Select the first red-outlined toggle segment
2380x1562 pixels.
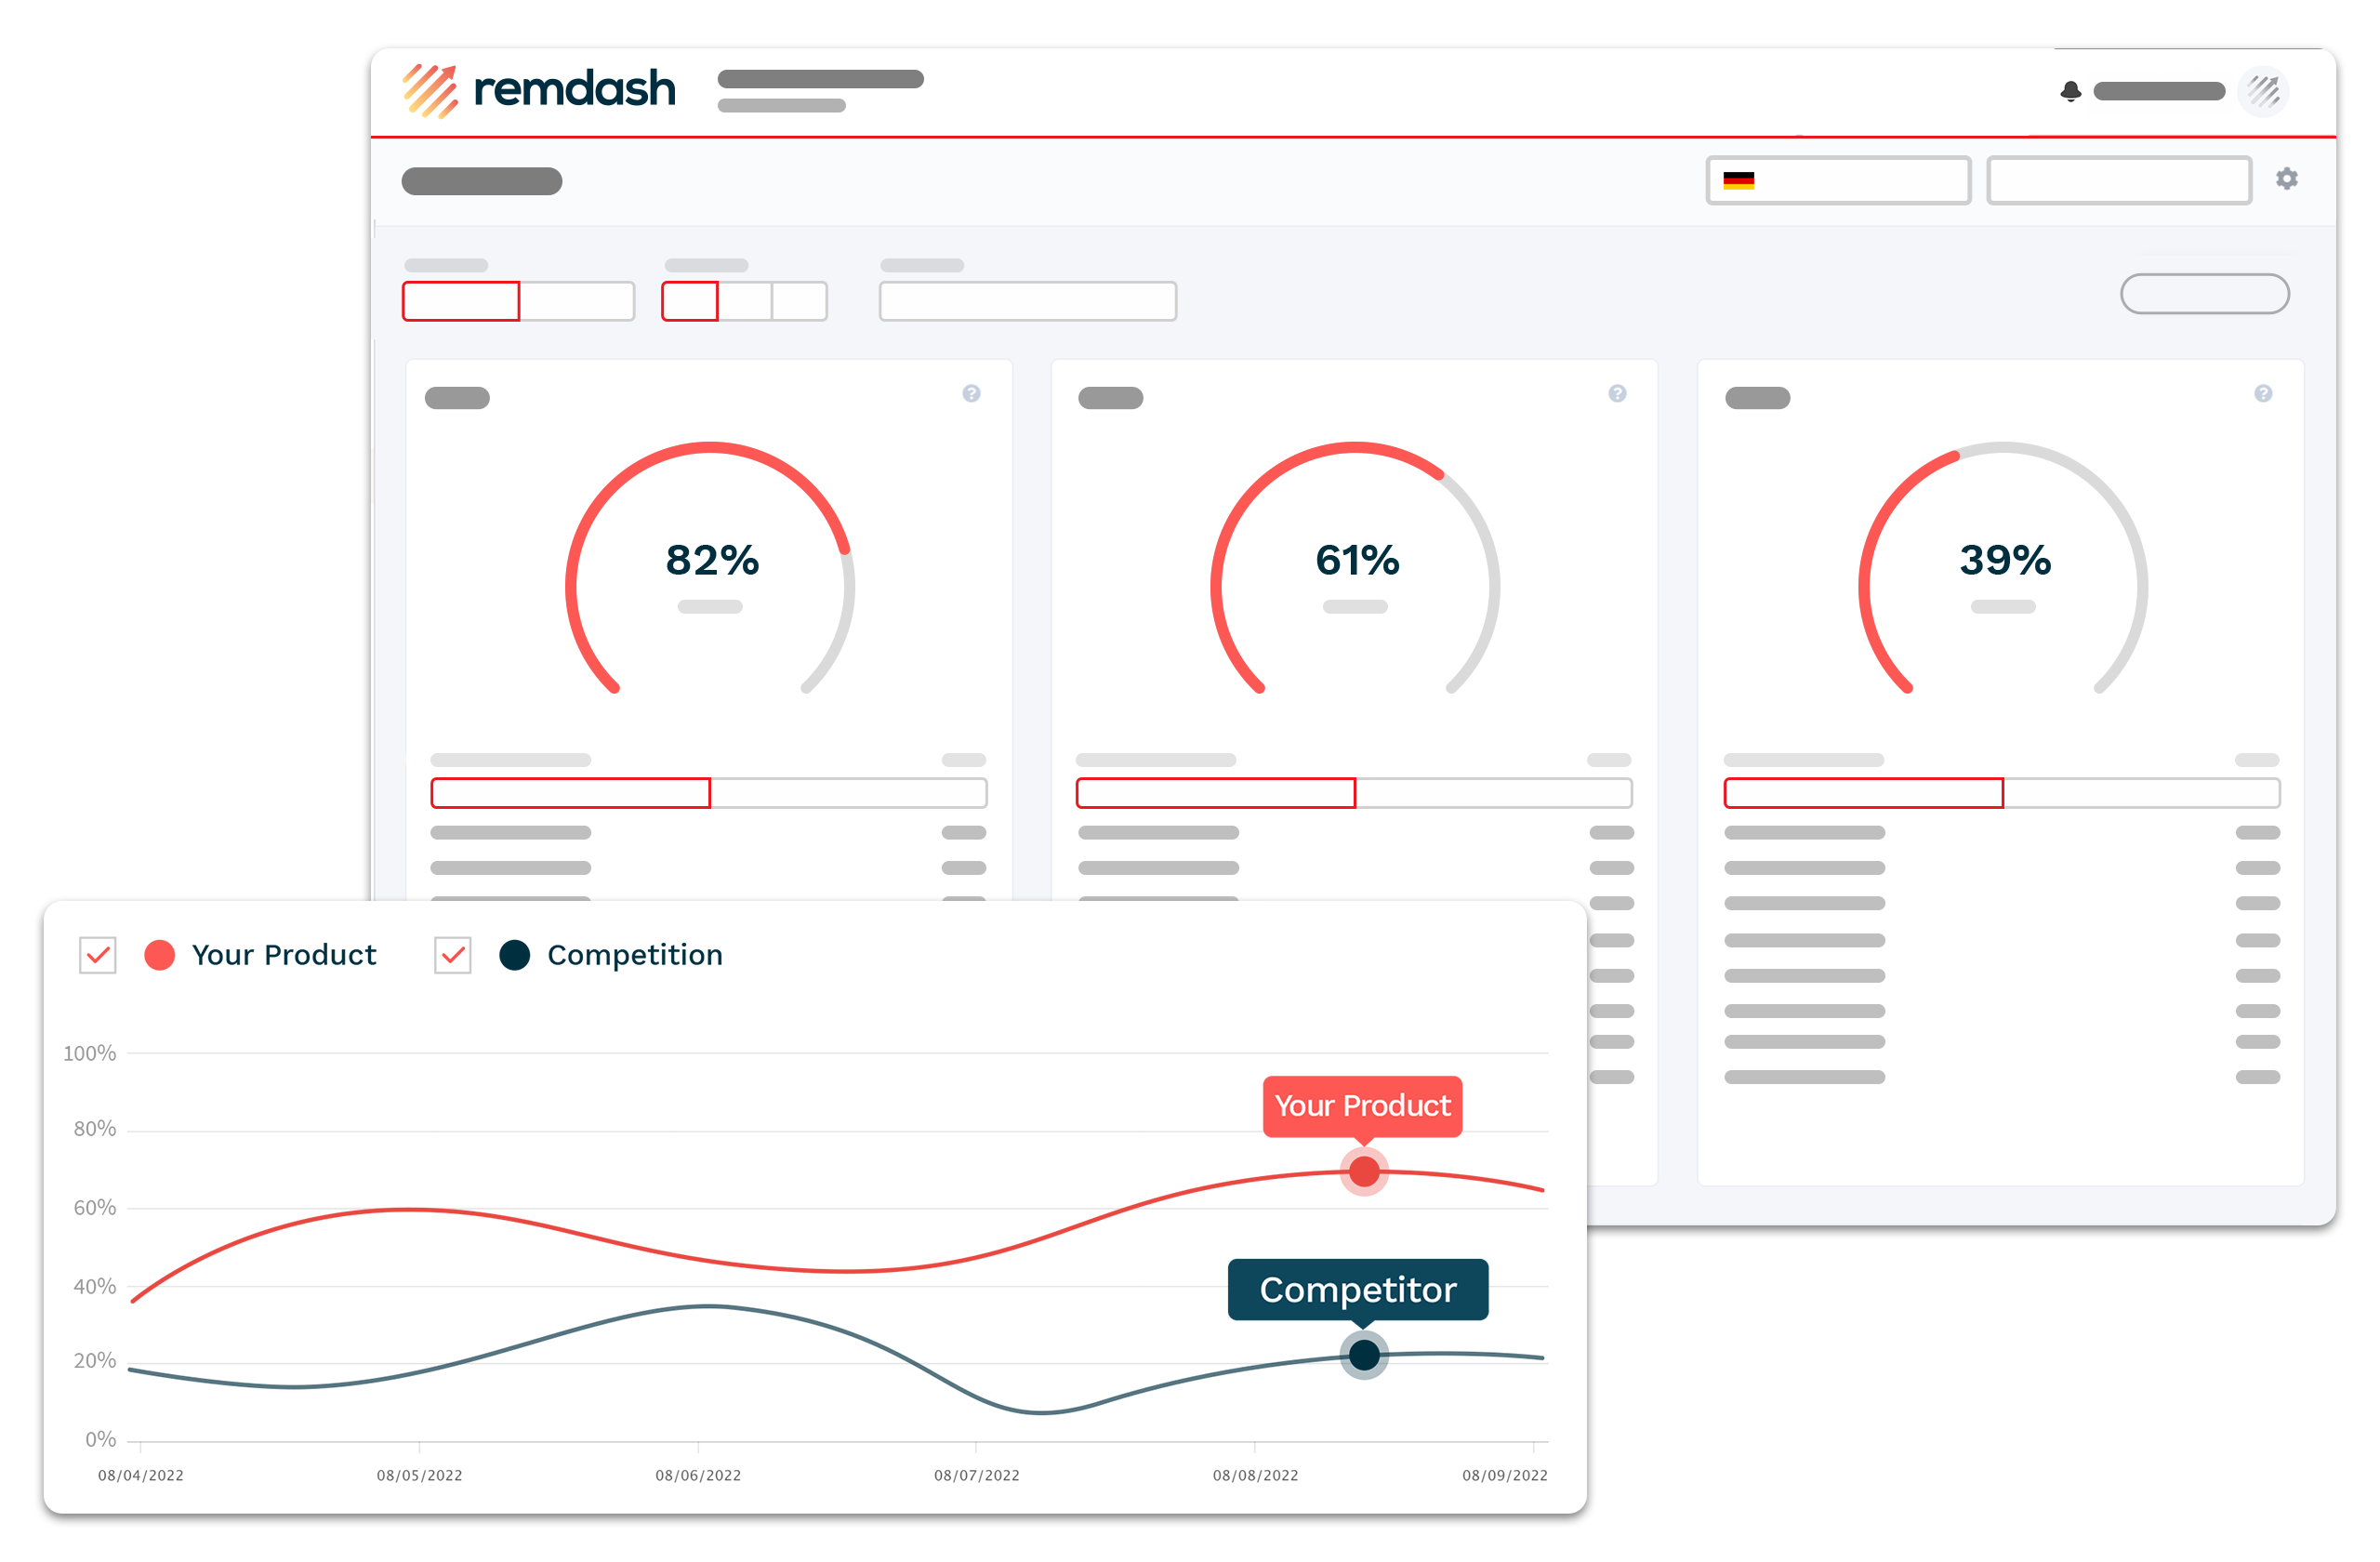click(x=461, y=301)
